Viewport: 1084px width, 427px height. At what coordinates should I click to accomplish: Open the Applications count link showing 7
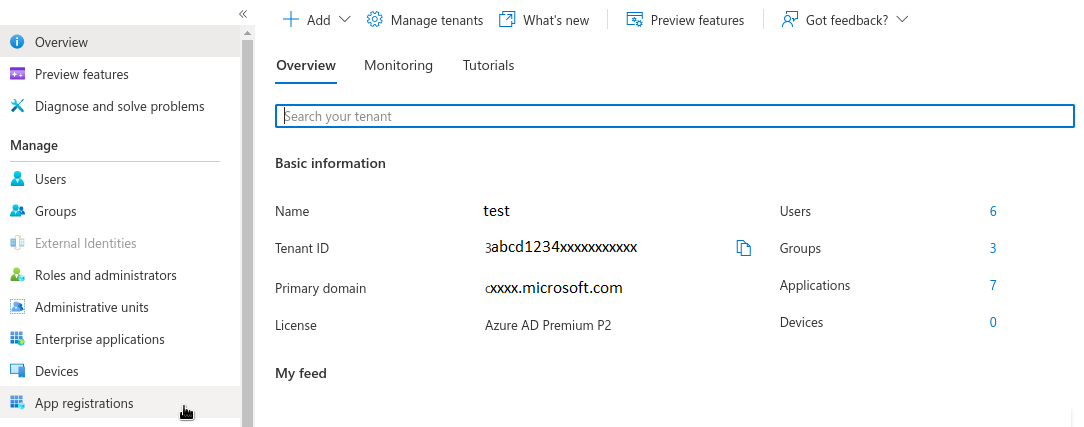coord(993,285)
